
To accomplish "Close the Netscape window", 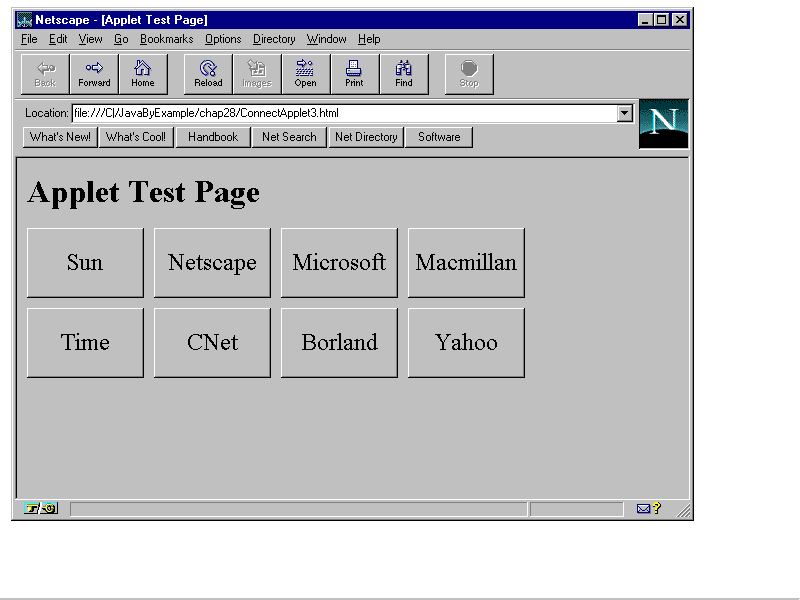I will 680,20.
